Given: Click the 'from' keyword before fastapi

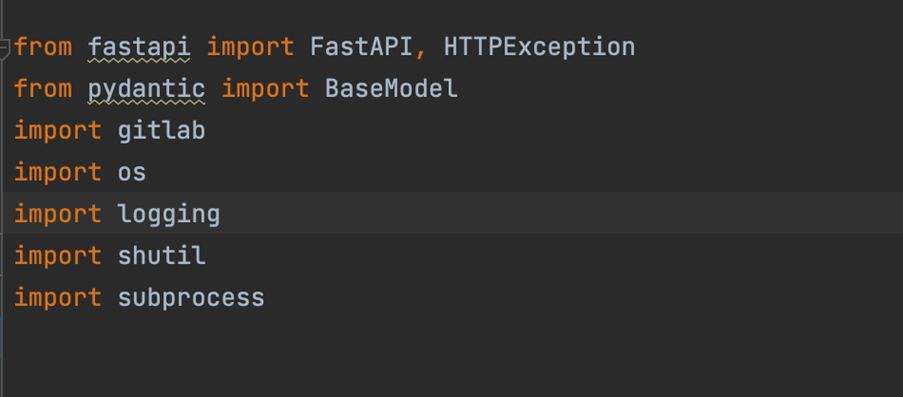Looking at the screenshot, I should (43, 47).
